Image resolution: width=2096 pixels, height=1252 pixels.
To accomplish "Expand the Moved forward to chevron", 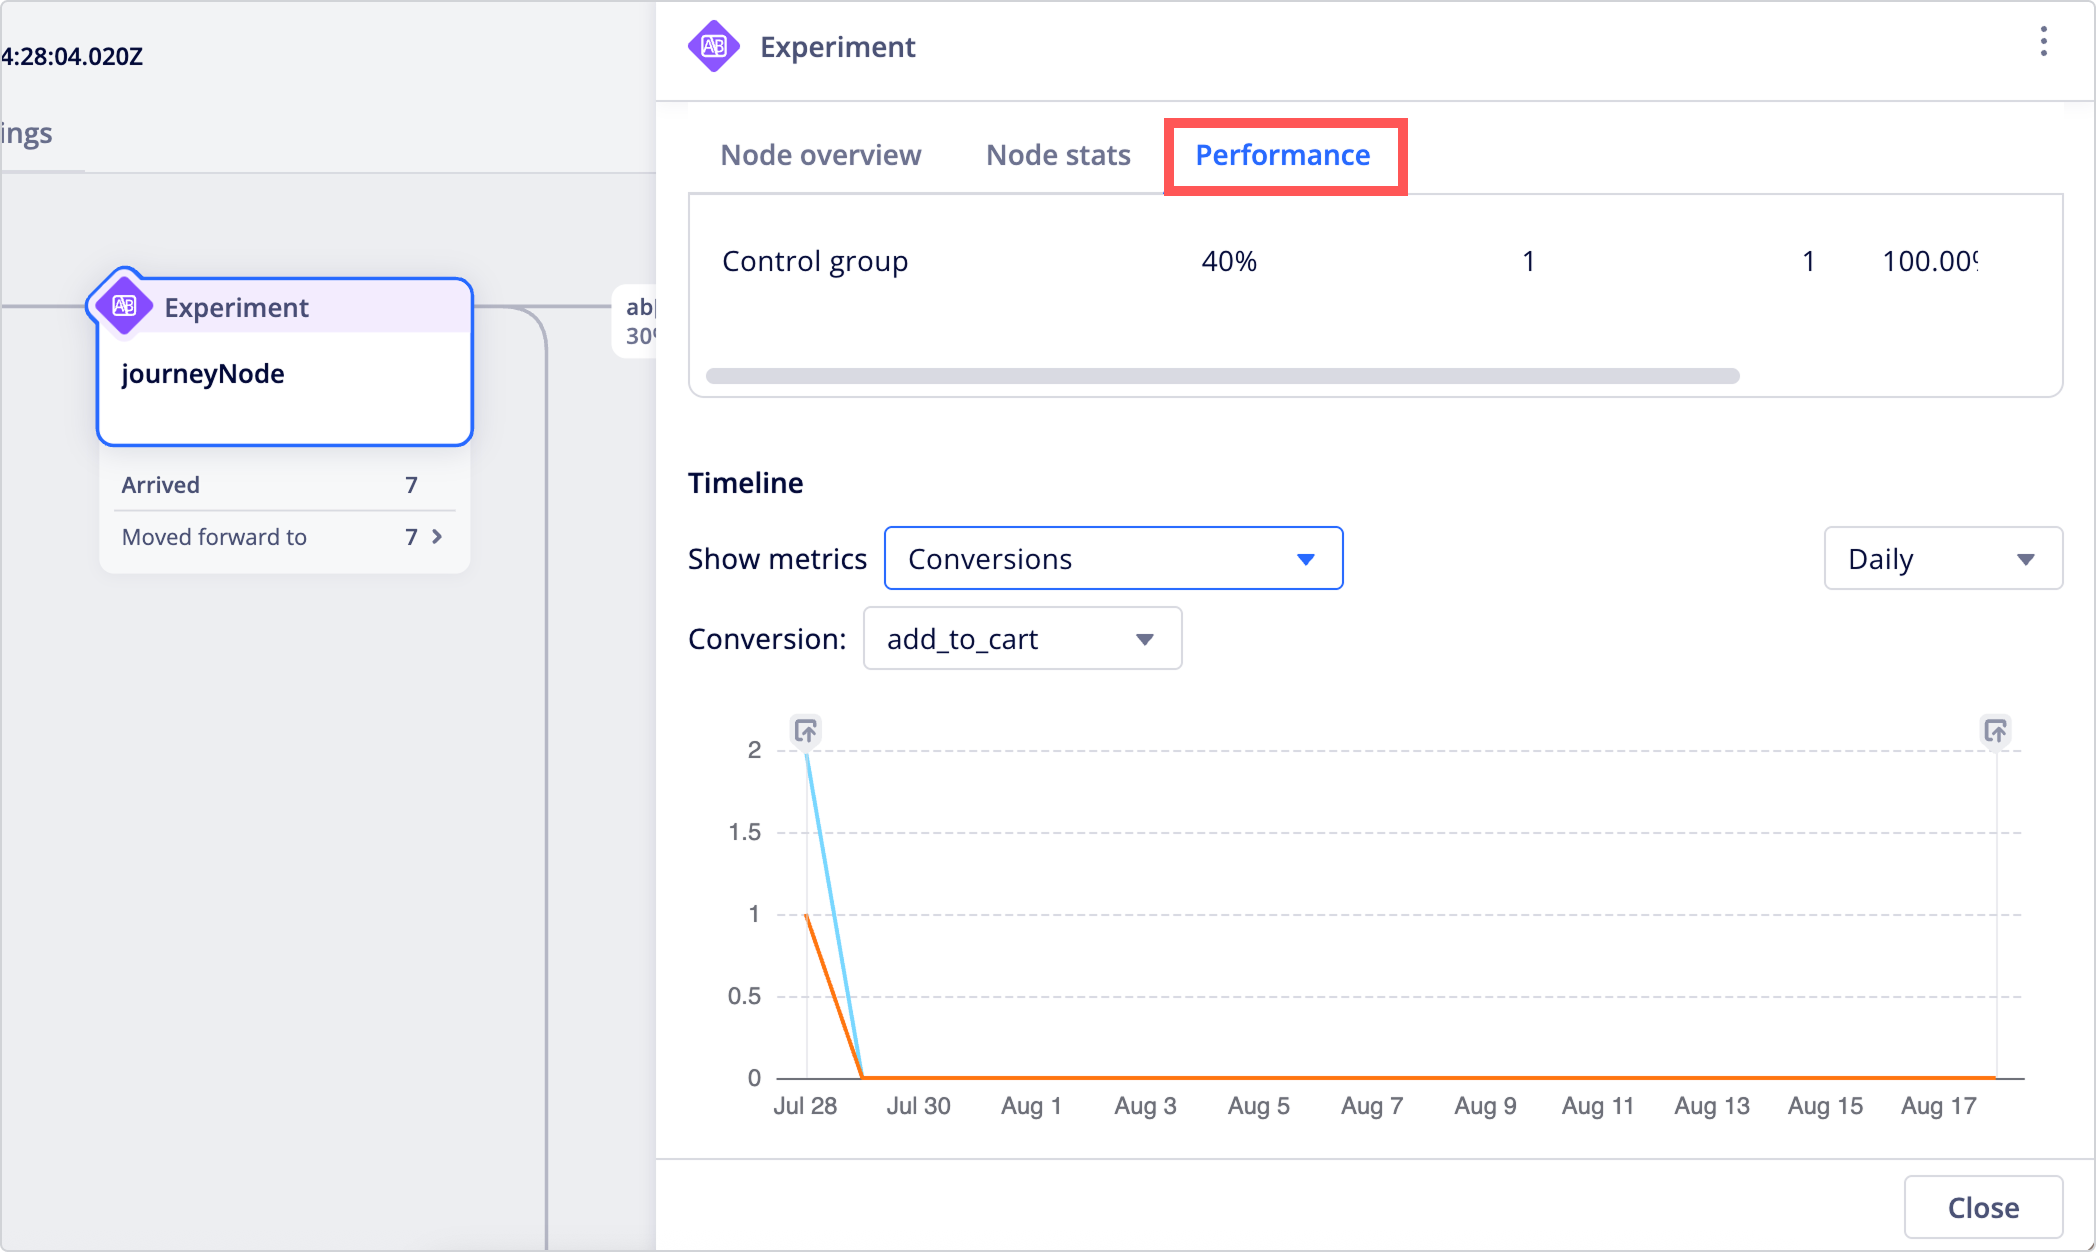I will point(437,537).
